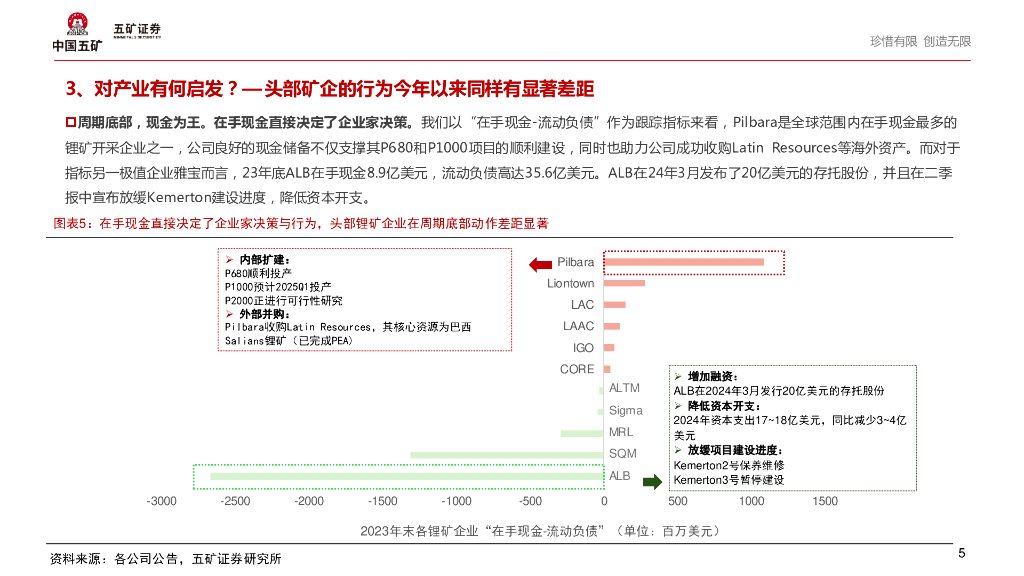This screenshot has width=1024, height=576.
Task: Click the bold text 周期底部，现金为王
Action: click(x=138, y=123)
